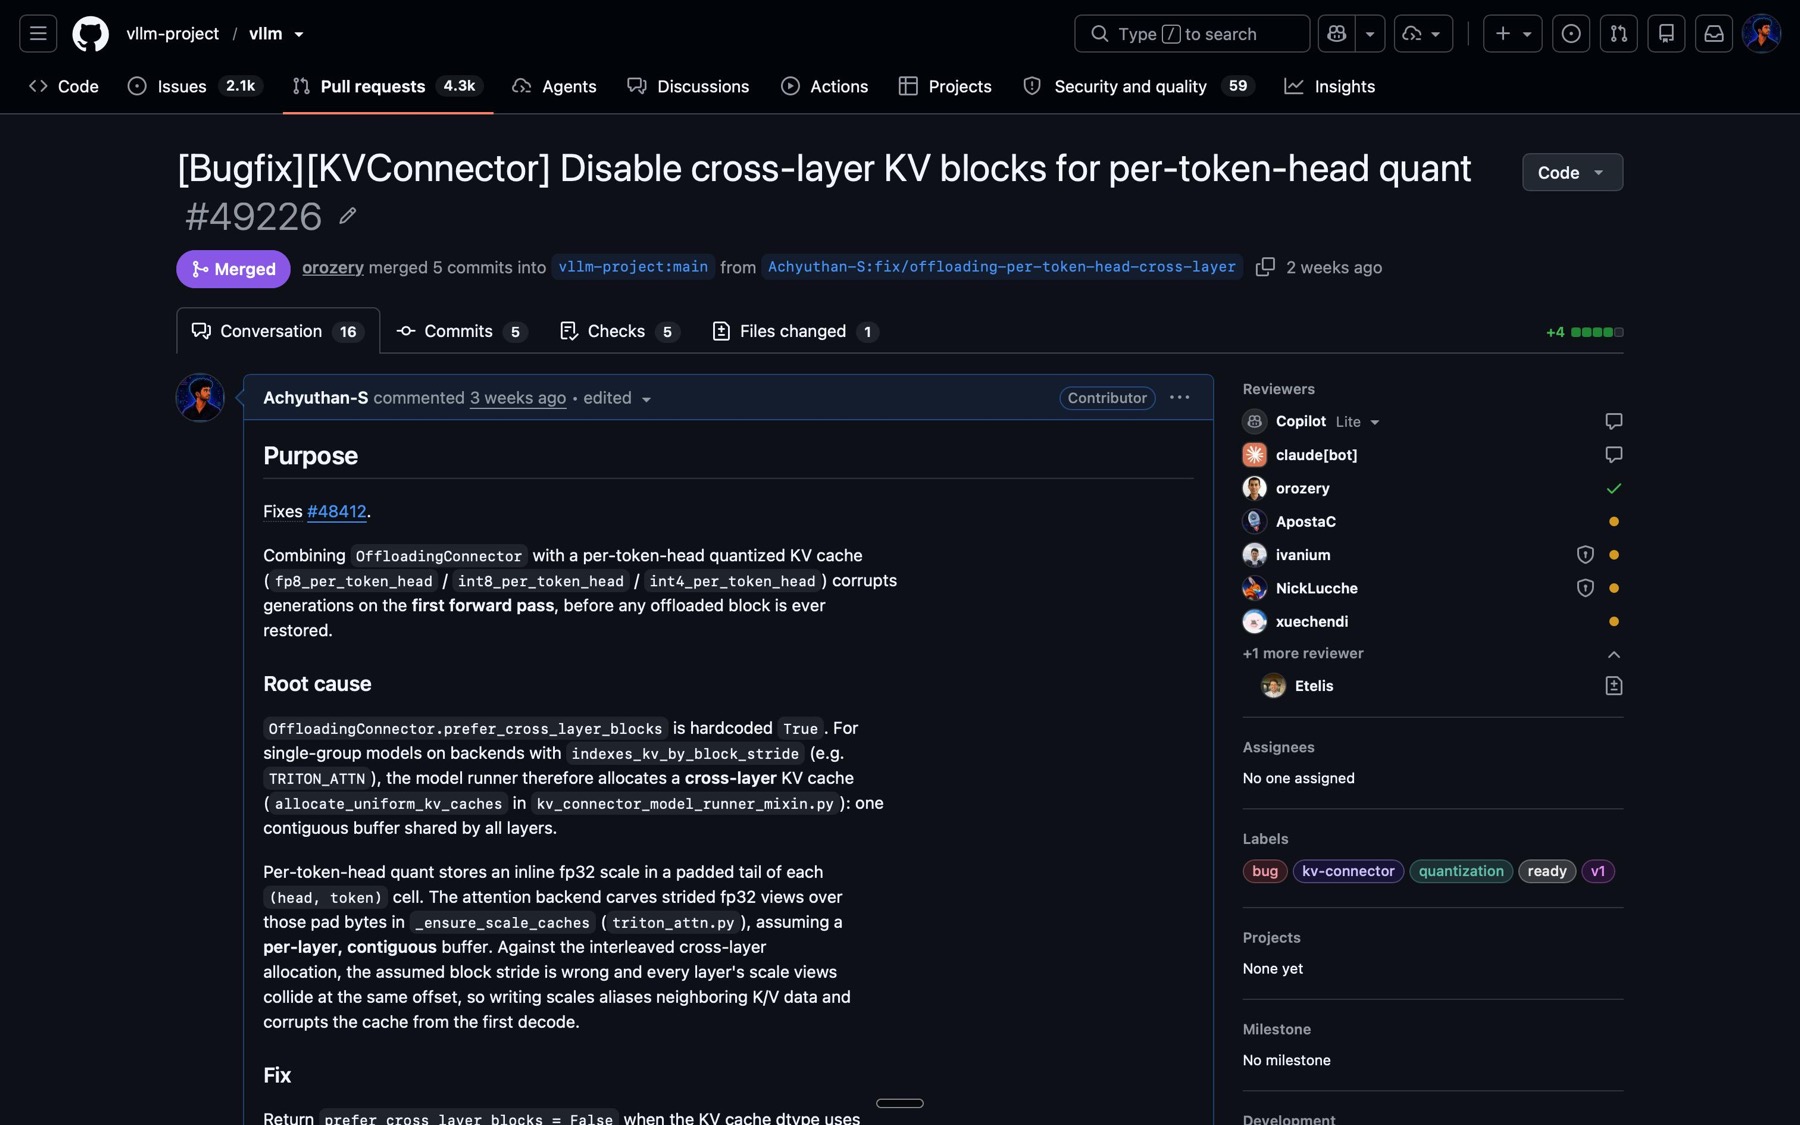Expand the Copilot dropdown arrow in header
Screen dimensions: 1800x1125
point(1370,33)
